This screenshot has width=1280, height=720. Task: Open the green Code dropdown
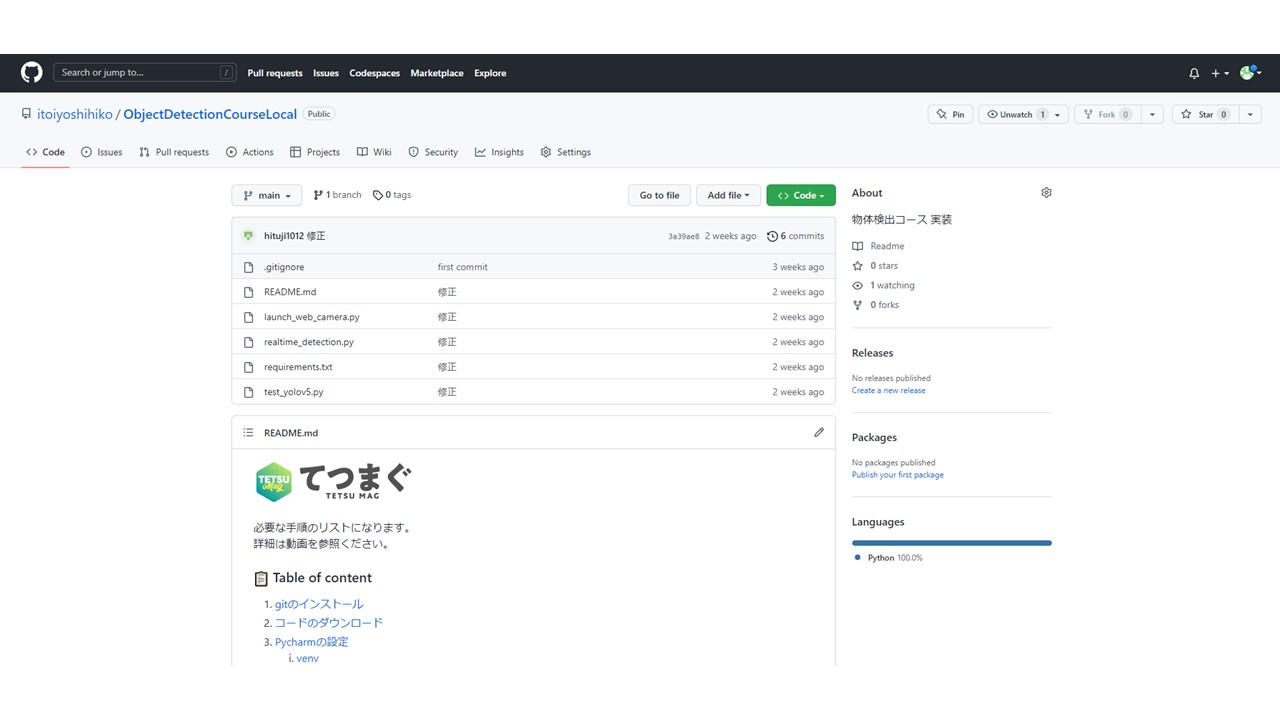click(x=800, y=195)
